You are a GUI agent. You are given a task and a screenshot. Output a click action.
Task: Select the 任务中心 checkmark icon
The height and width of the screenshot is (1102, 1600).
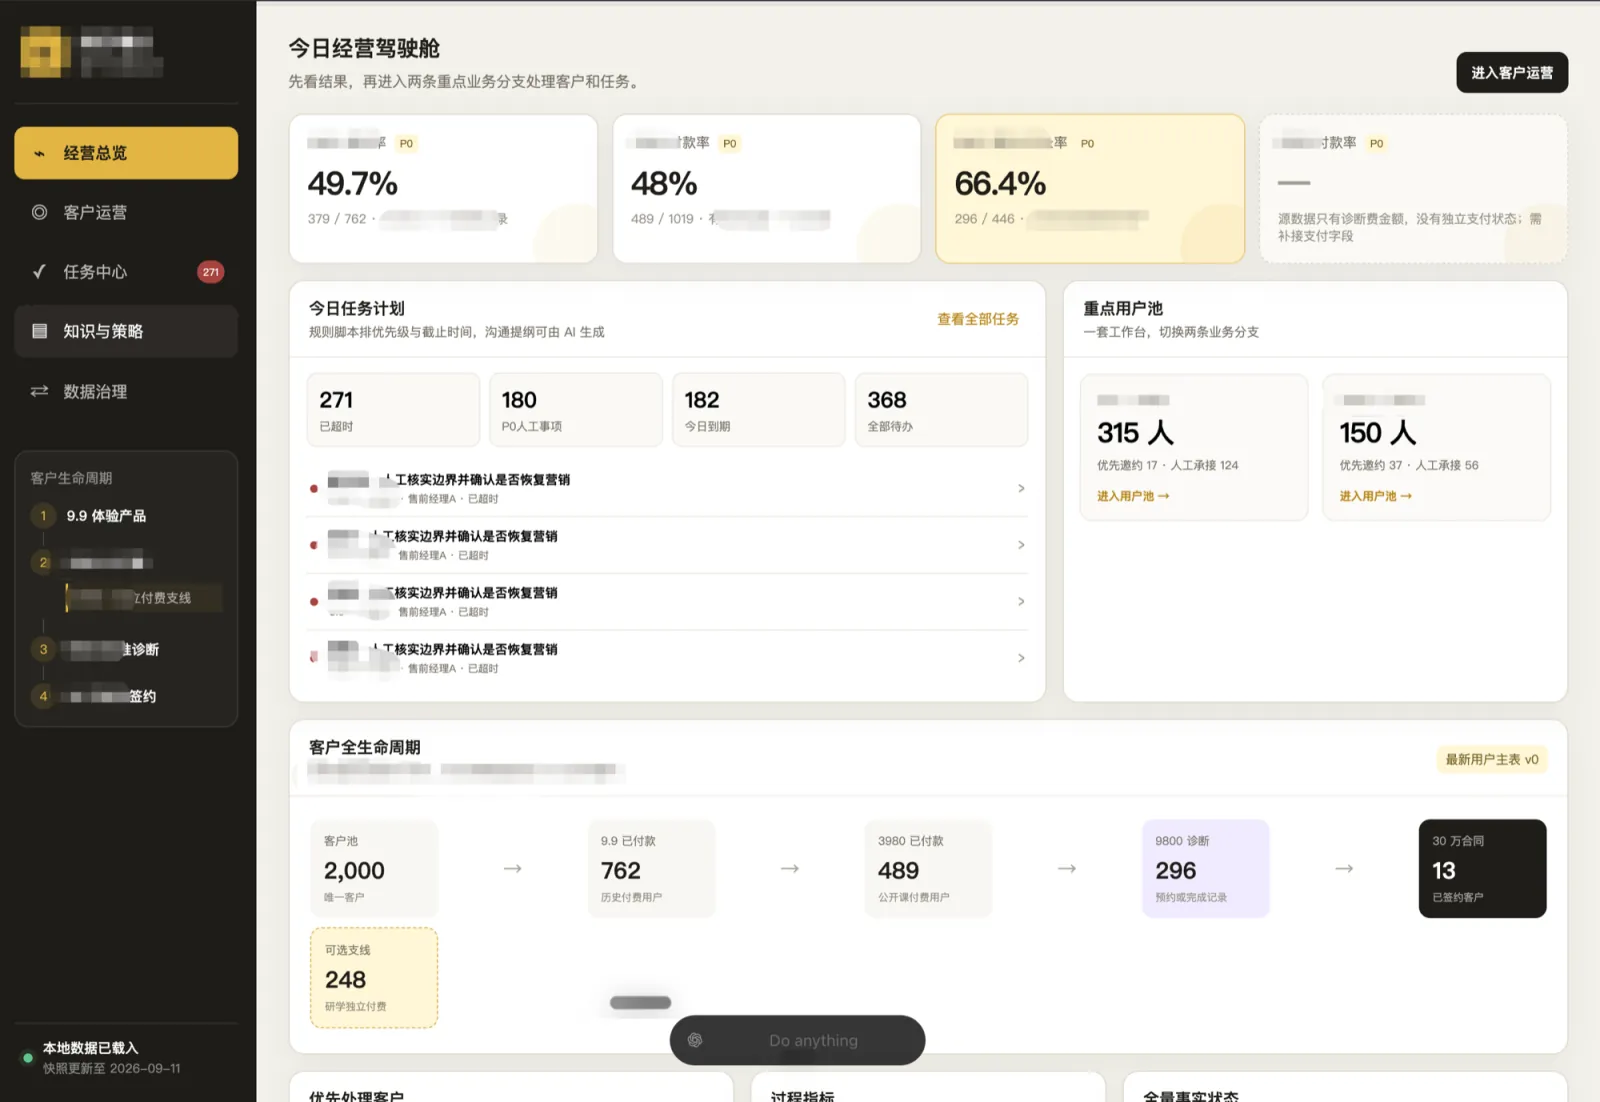40,271
